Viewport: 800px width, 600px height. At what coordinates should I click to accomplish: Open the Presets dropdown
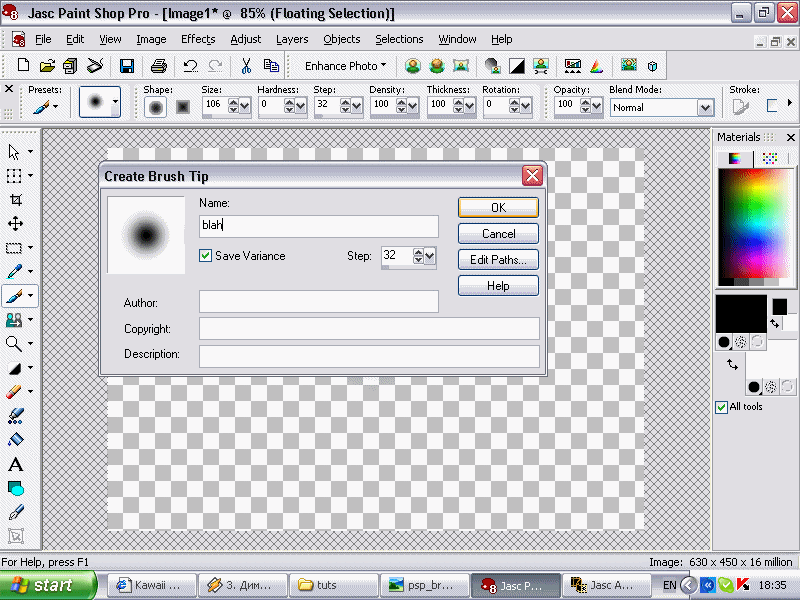pyautogui.click(x=44, y=107)
